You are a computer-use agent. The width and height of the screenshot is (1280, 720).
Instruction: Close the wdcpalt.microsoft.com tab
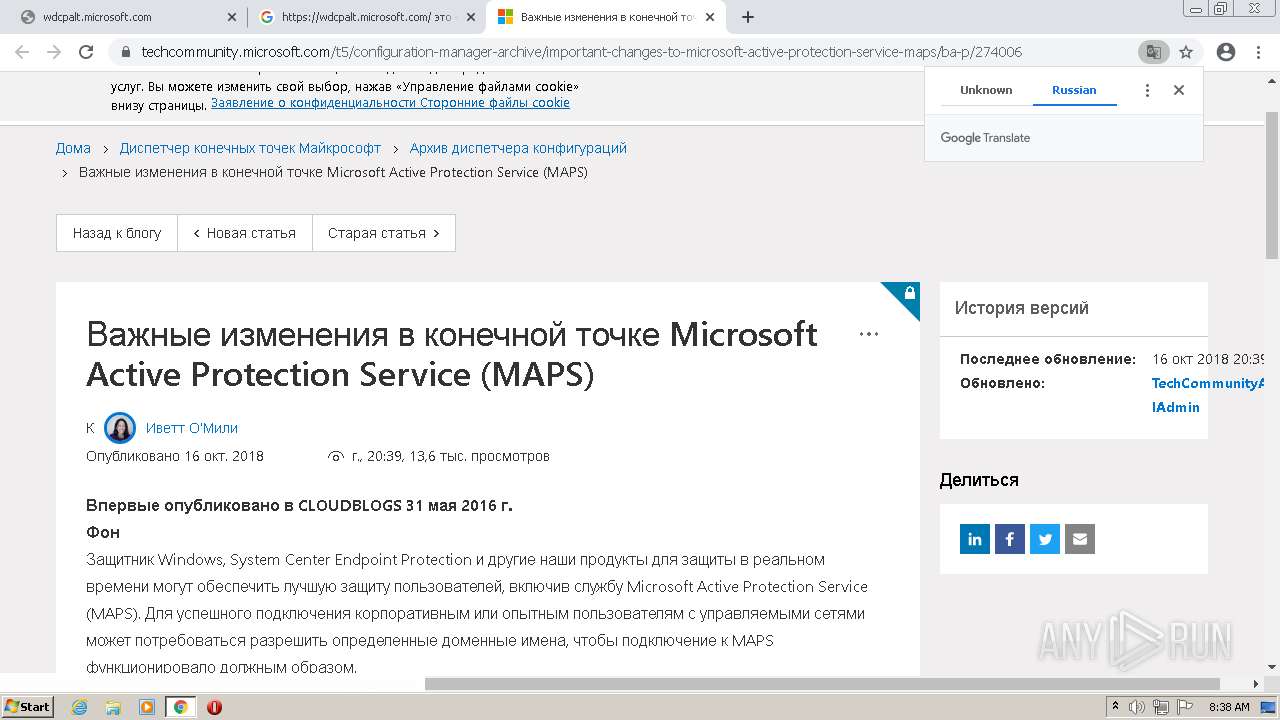232,17
